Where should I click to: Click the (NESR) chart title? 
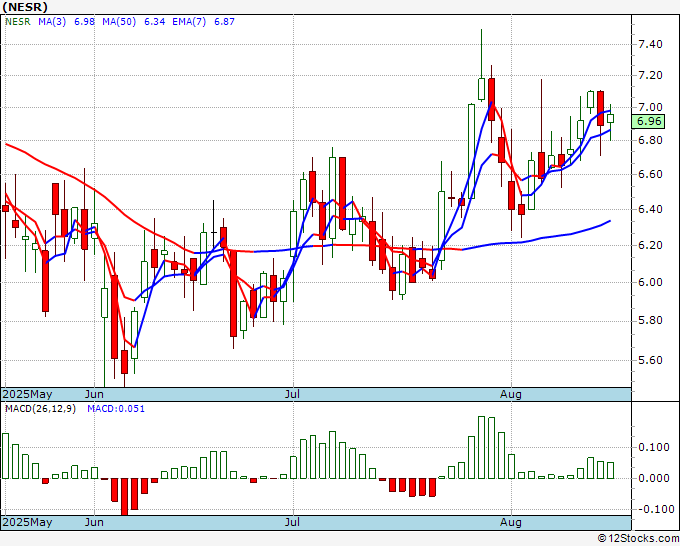[25, 7]
